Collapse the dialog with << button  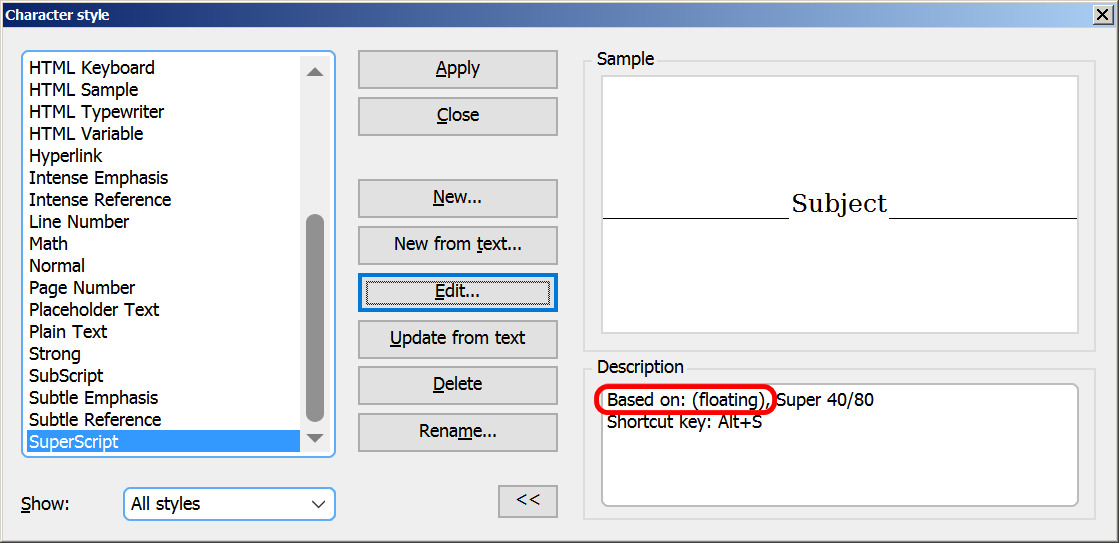pos(527,501)
